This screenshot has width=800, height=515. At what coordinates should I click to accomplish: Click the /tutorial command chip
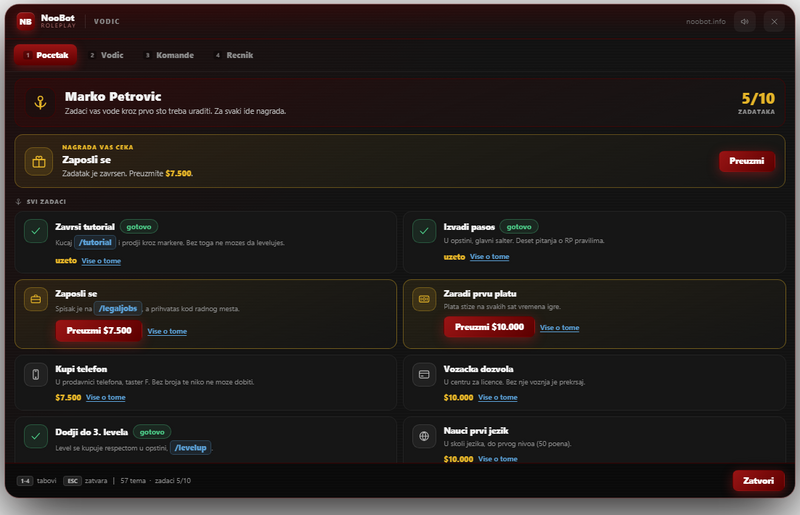(95, 242)
